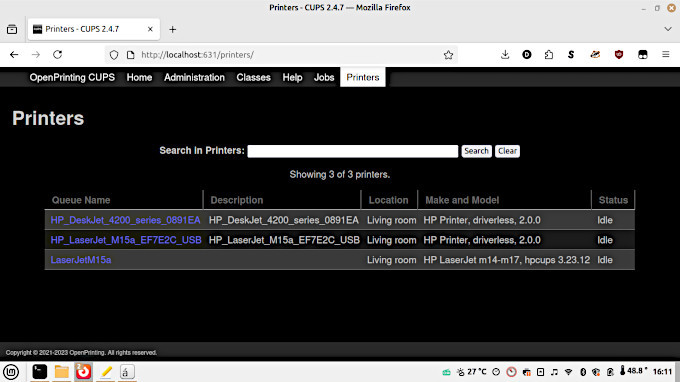Click the Make and Model header
This screenshot has height=382, width=680.
tap(462, 200)
